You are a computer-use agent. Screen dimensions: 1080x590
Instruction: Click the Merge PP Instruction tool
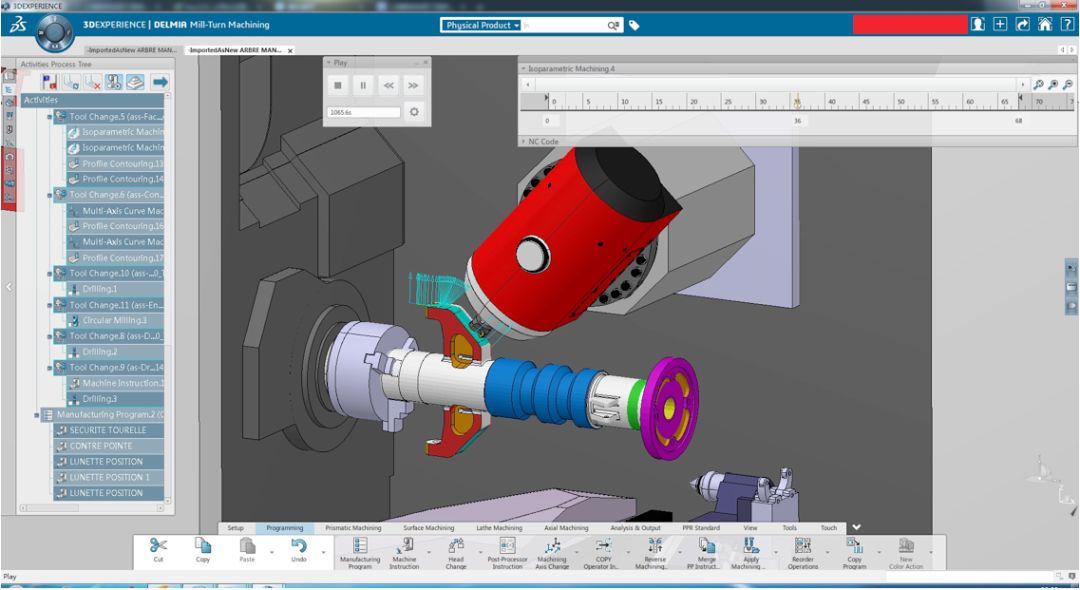click(x=707, y=553)
